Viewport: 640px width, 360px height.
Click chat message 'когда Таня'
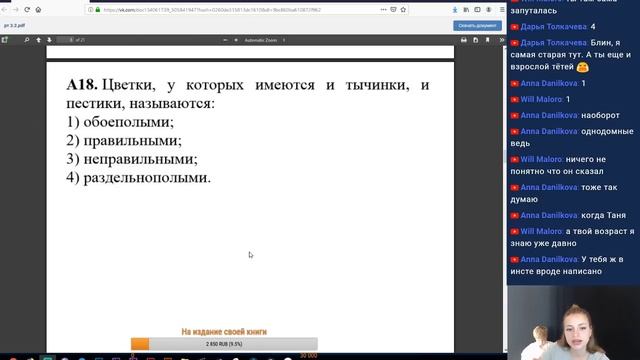[603, 216]
